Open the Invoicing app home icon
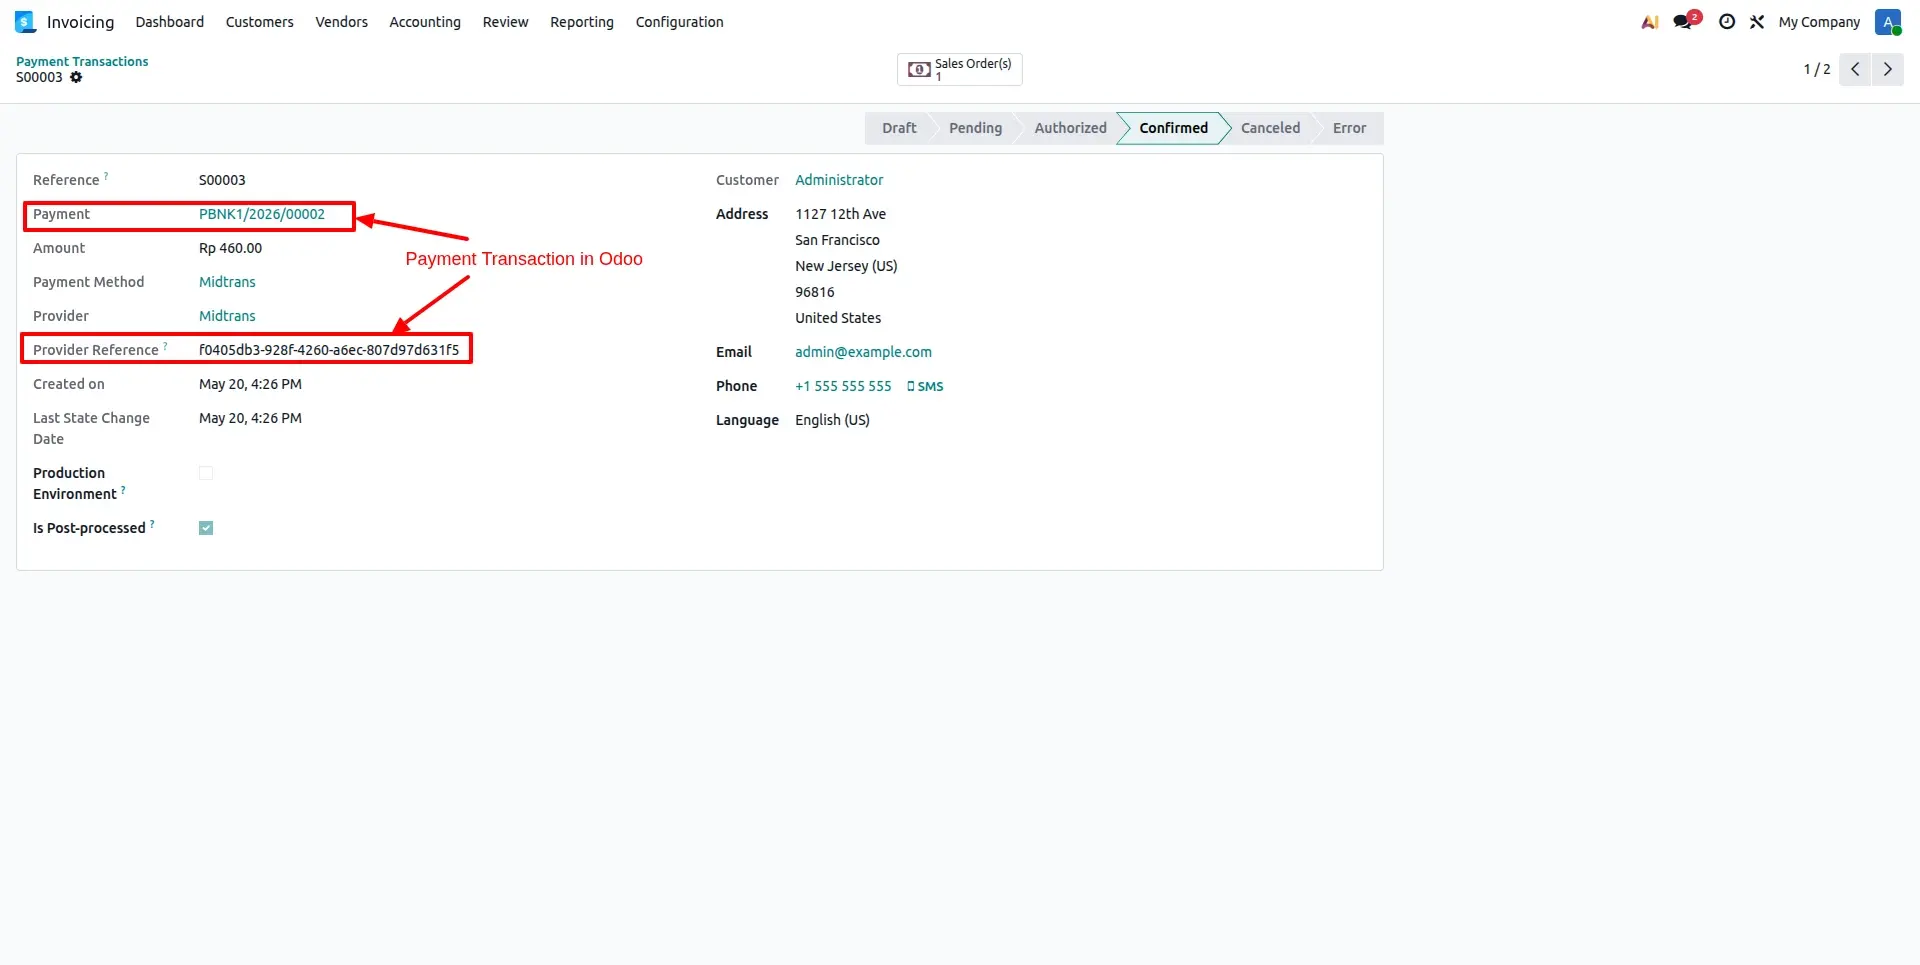This screenshot has width=1920, height=965. [x=25, y=22]
